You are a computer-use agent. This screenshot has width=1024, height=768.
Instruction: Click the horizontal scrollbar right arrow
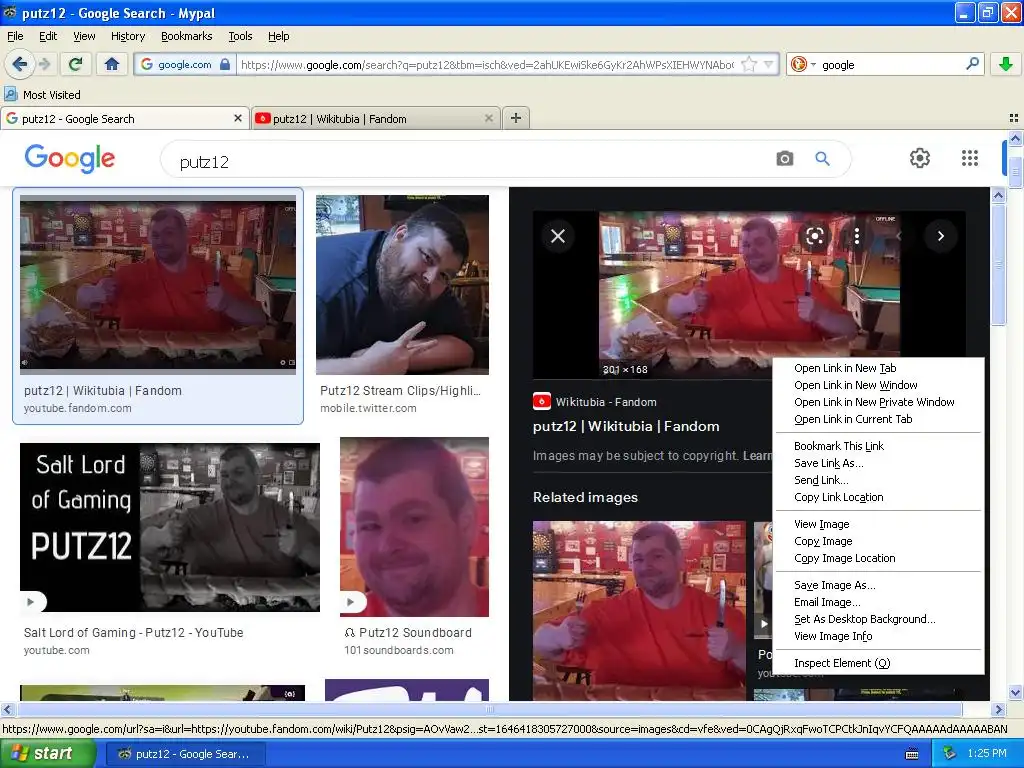[998, 709]
